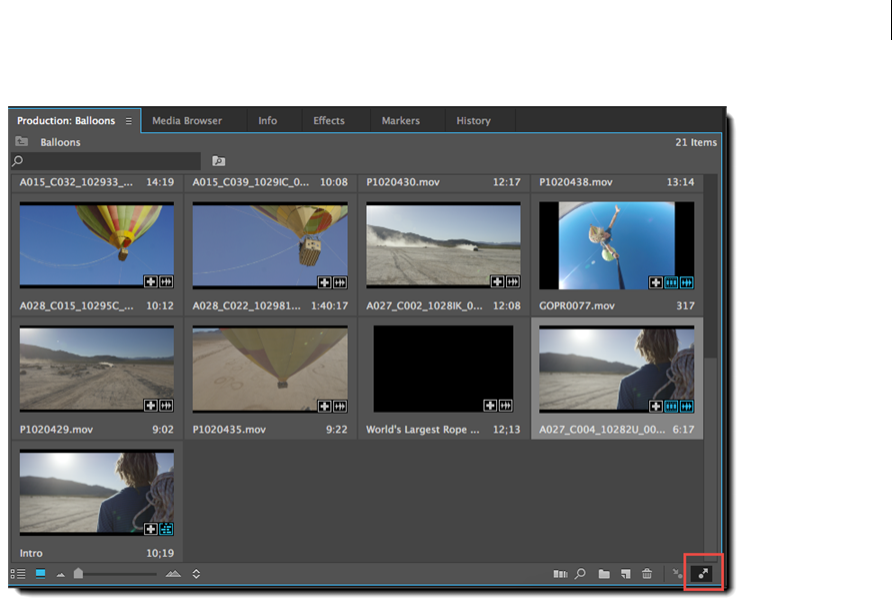892x600 pixels.
Task: Click 'P1020429.mov' label
Action: [56, 429]
